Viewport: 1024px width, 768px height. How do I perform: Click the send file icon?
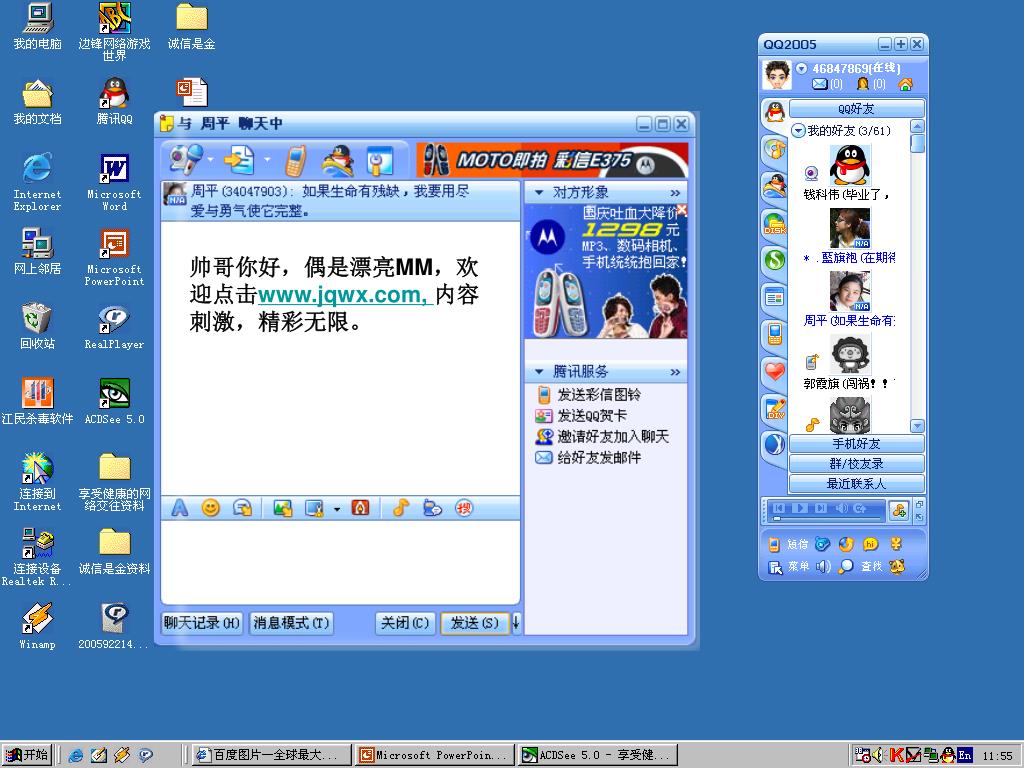(x=240, y=160)
